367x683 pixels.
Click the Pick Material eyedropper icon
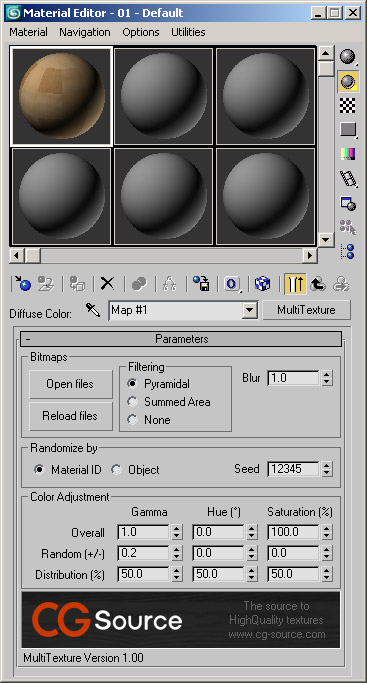[93, 310]
